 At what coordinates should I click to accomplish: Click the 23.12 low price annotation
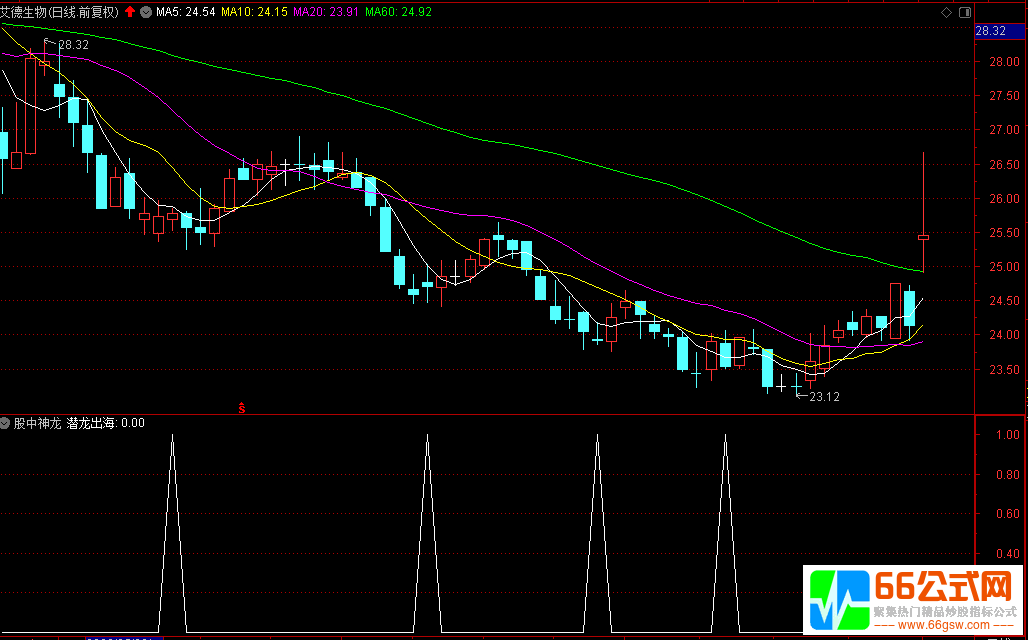click(824, 396)
